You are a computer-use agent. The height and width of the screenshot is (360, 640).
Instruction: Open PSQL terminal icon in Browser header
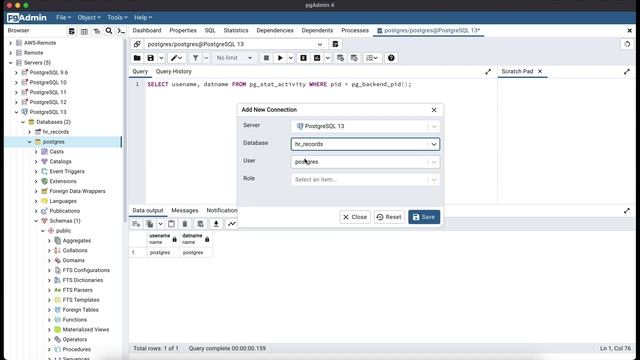coord(121,31)
